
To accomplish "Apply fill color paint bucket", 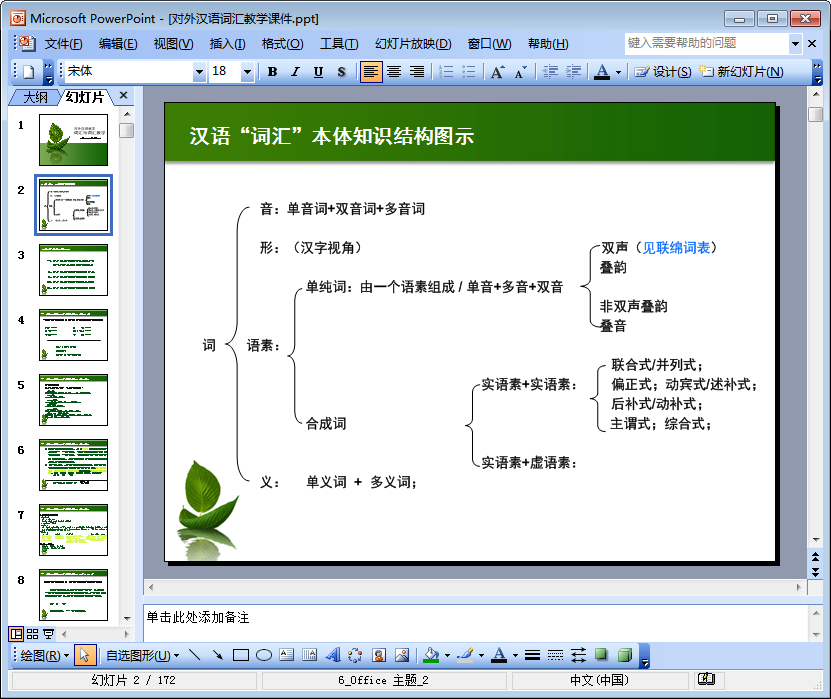I will (431, 656).
